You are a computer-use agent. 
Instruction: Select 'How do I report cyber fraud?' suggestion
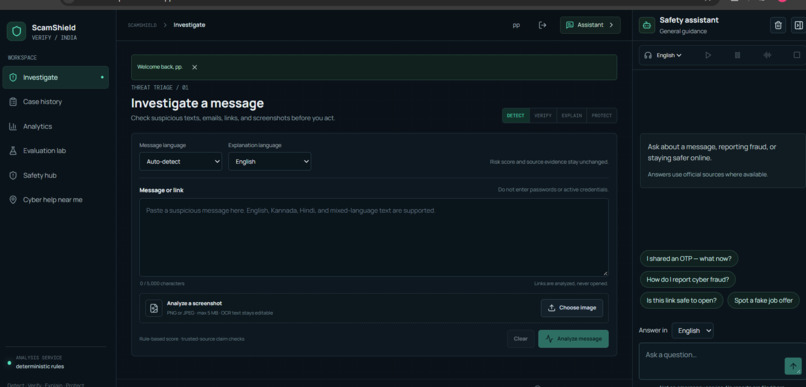pyautogui.click(x=688, y=280)
